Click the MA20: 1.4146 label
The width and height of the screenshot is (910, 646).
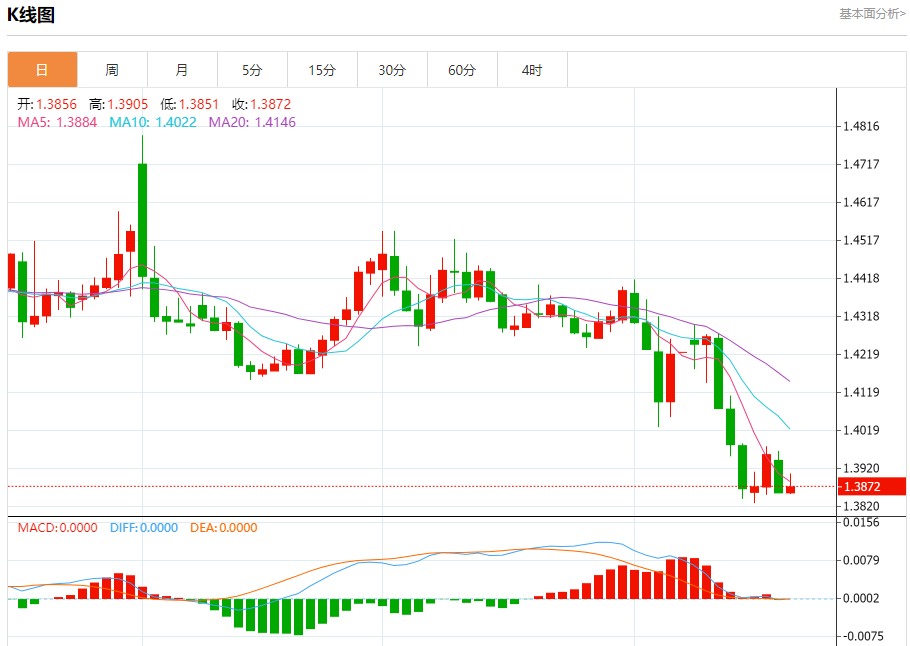pyautogui.click(x=252, y=122)
